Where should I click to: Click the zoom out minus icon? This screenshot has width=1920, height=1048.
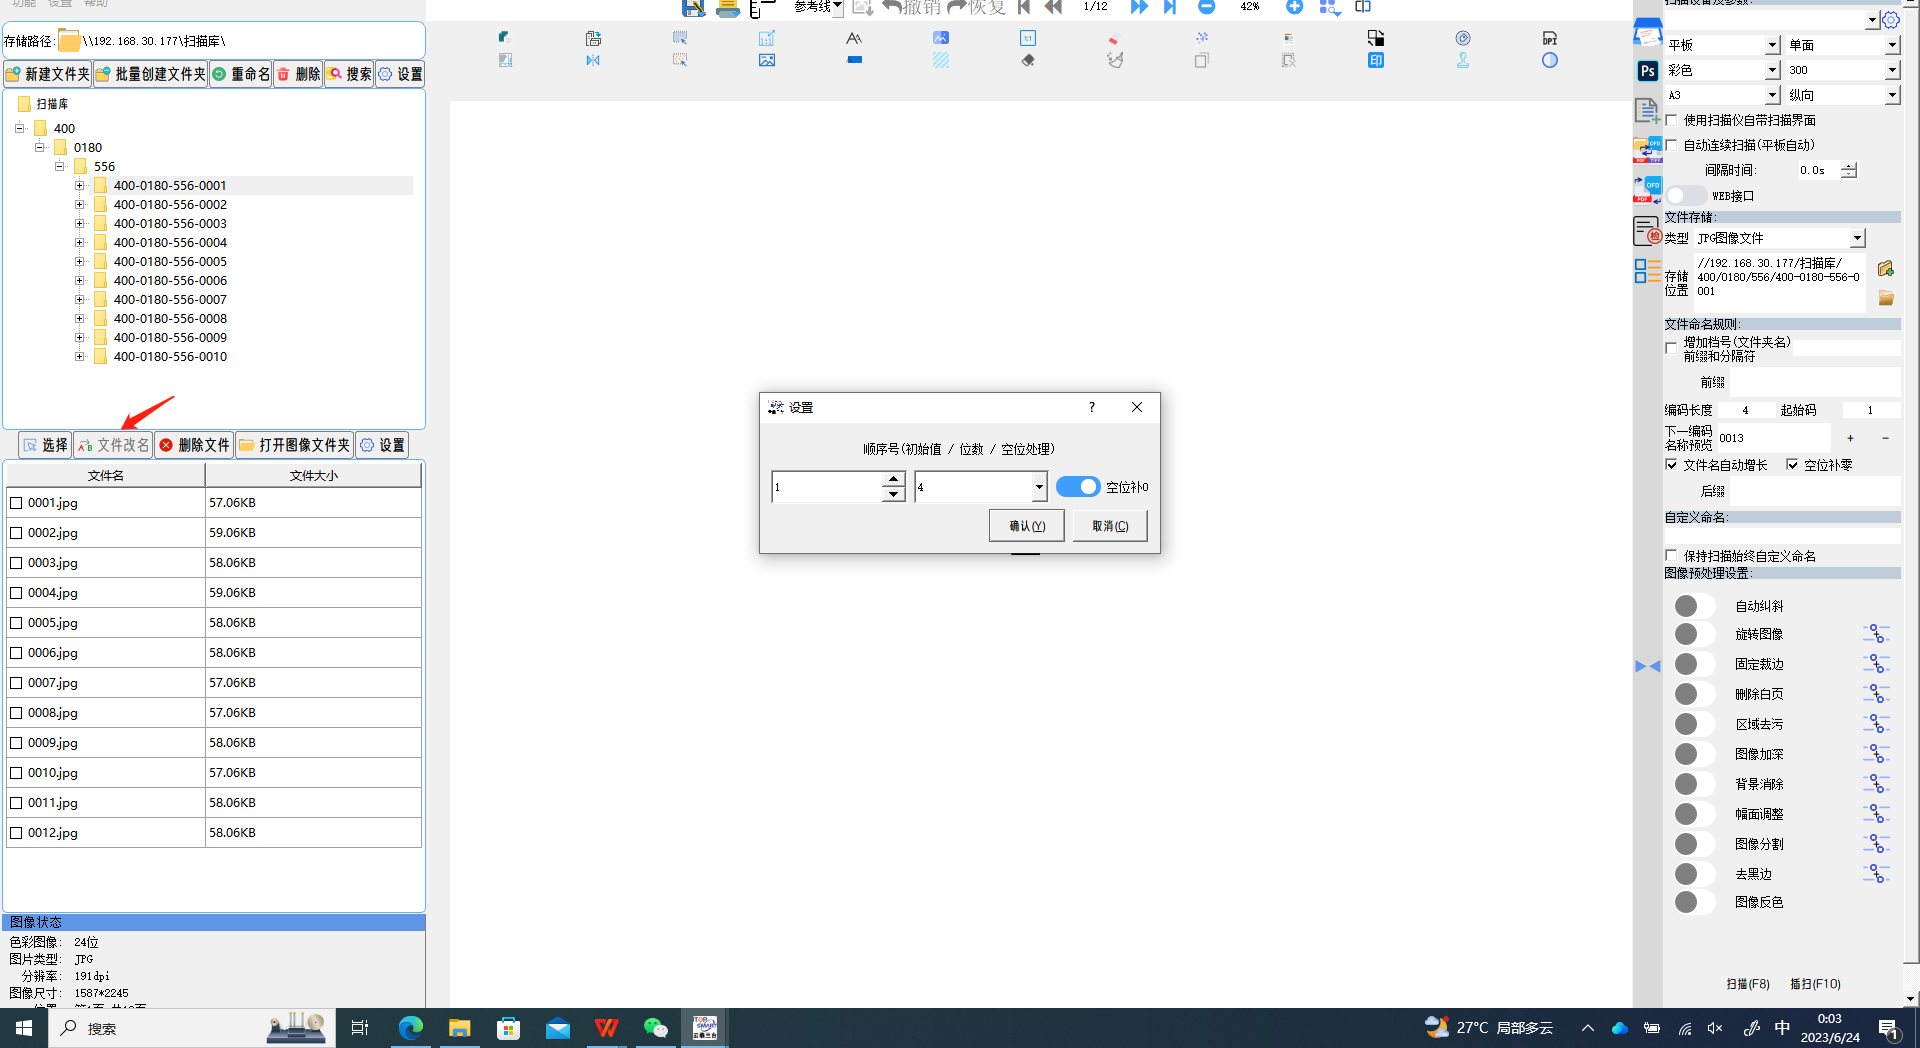[1206, 7]
